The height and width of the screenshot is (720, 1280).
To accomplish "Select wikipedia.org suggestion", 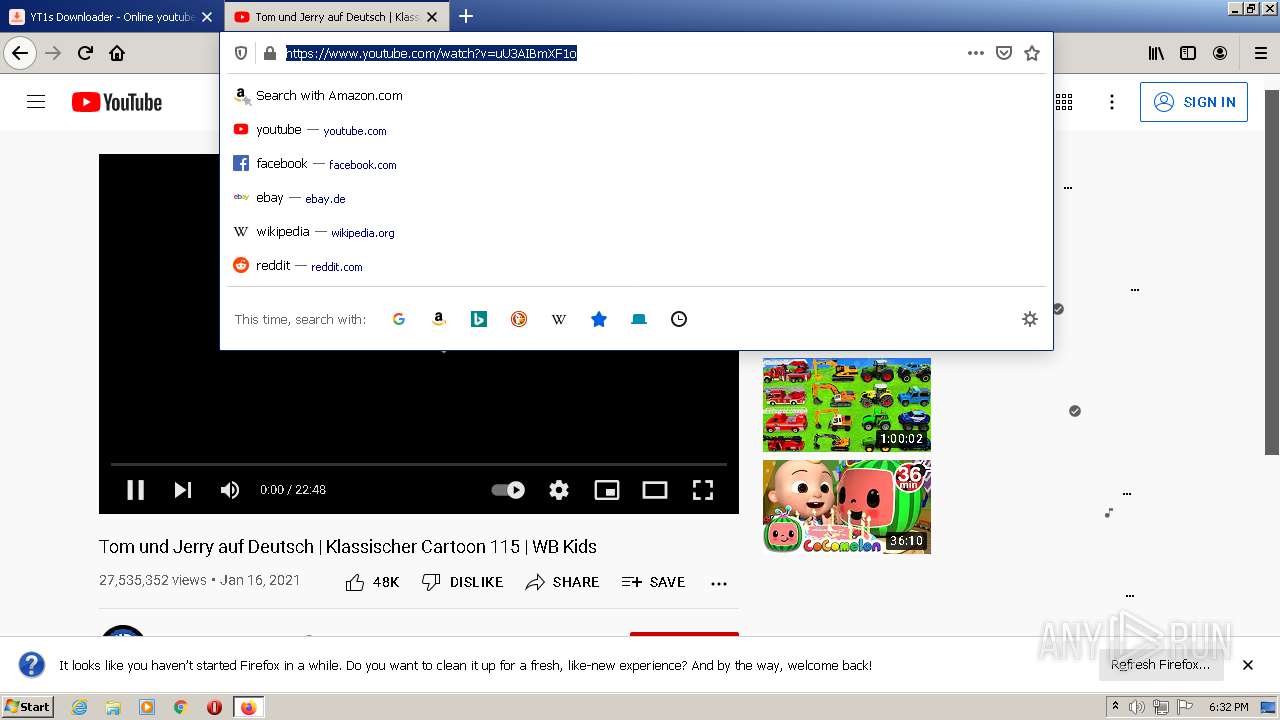I will [x=636, y=232].
